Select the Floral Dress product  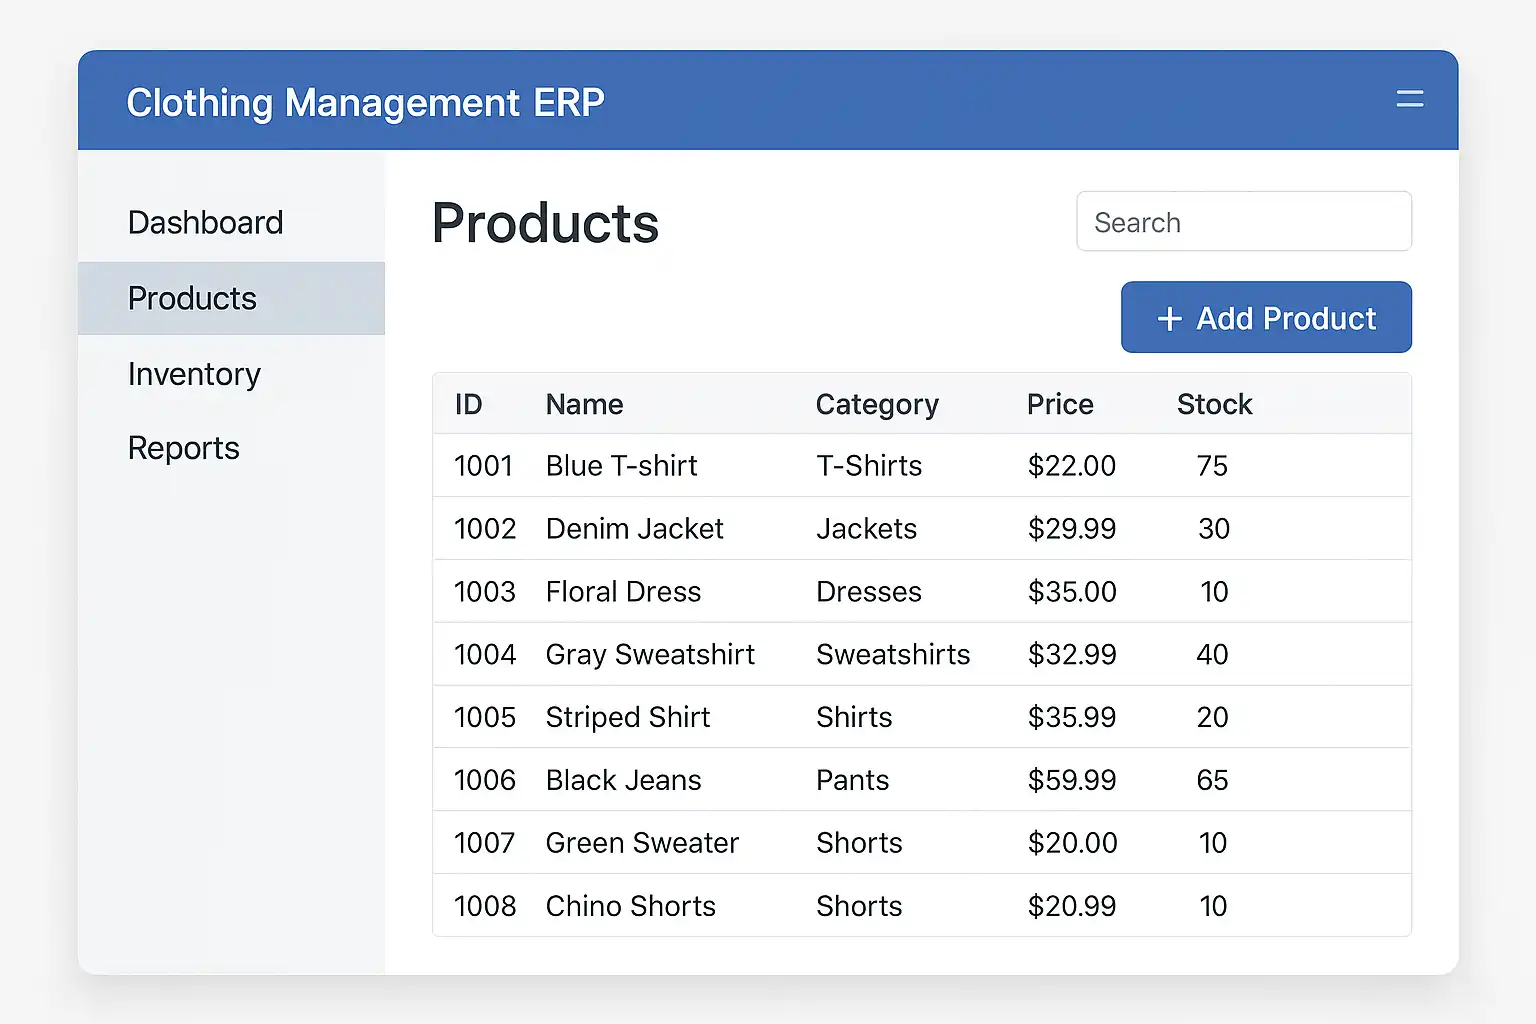(x=623, y=592)
